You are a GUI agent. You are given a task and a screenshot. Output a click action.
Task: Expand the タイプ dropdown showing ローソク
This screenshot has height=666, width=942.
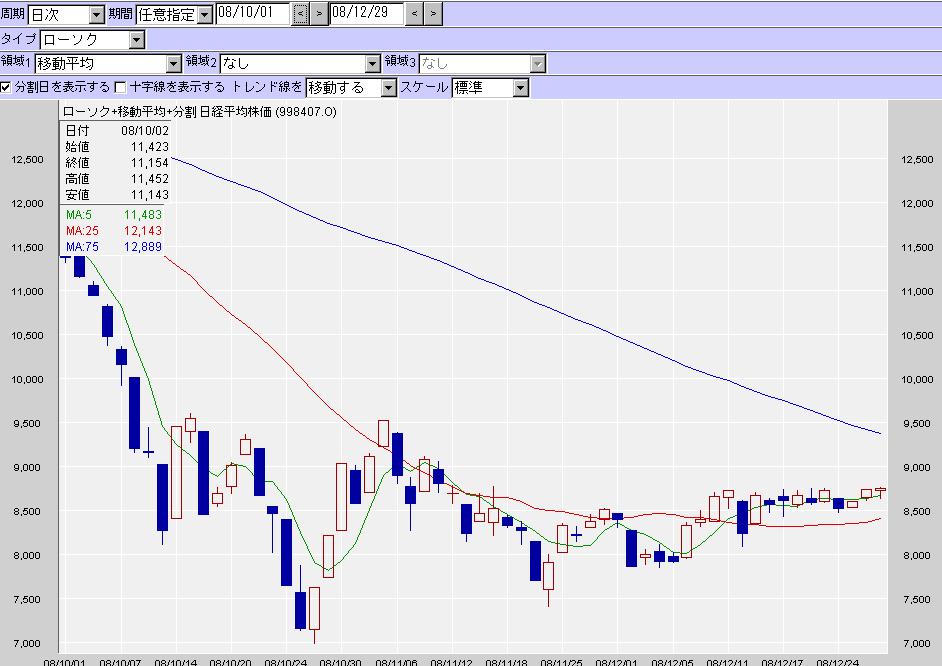pyautogui.click(x=136, y=40)
